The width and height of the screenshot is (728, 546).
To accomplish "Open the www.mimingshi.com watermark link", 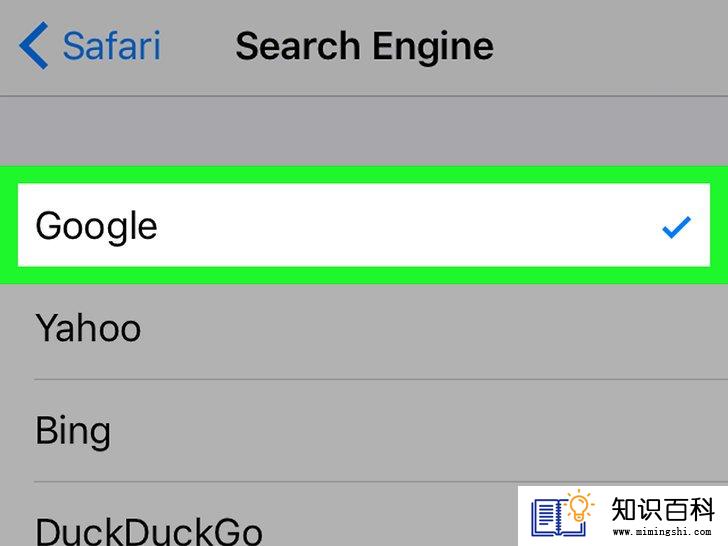I will 662,532.
